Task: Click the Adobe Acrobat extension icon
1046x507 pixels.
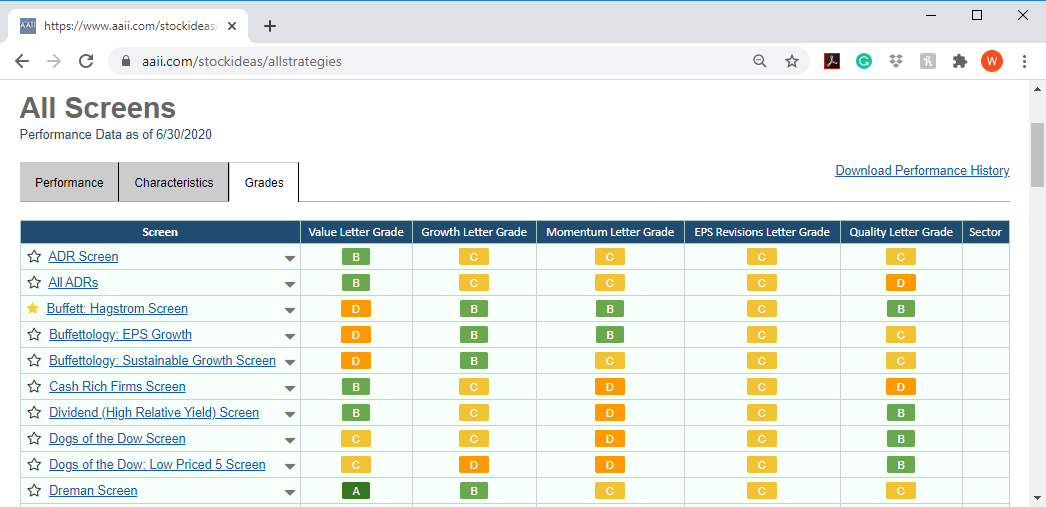Action: pos(831,61)
